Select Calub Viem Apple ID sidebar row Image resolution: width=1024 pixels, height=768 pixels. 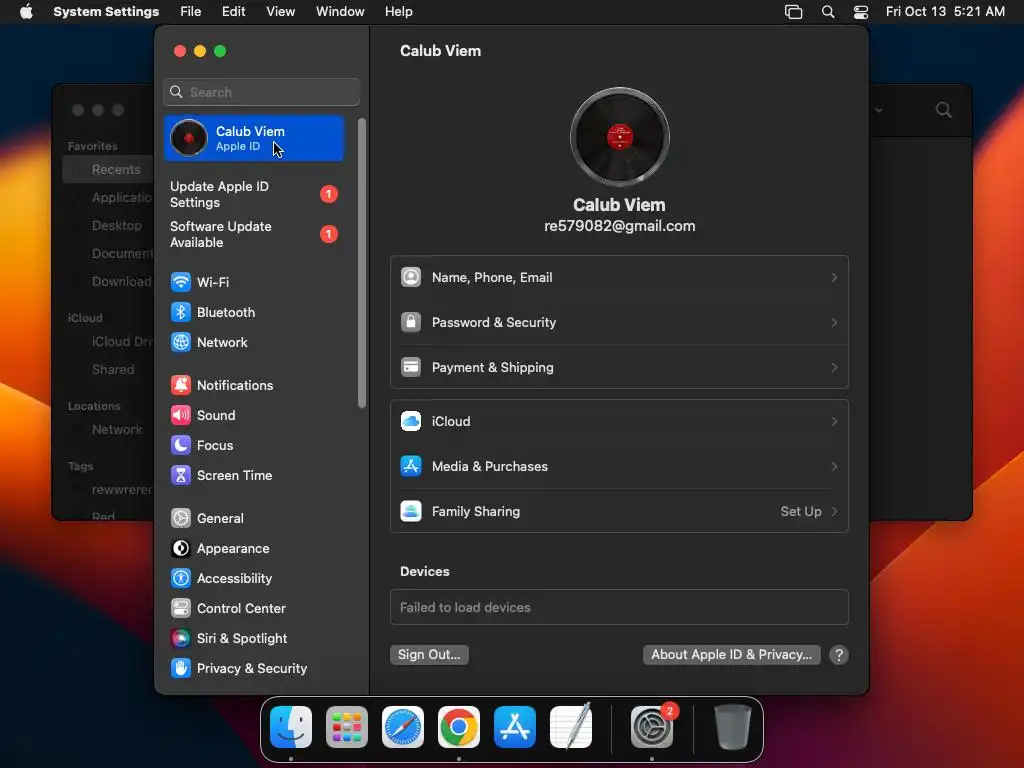[253, 138]
